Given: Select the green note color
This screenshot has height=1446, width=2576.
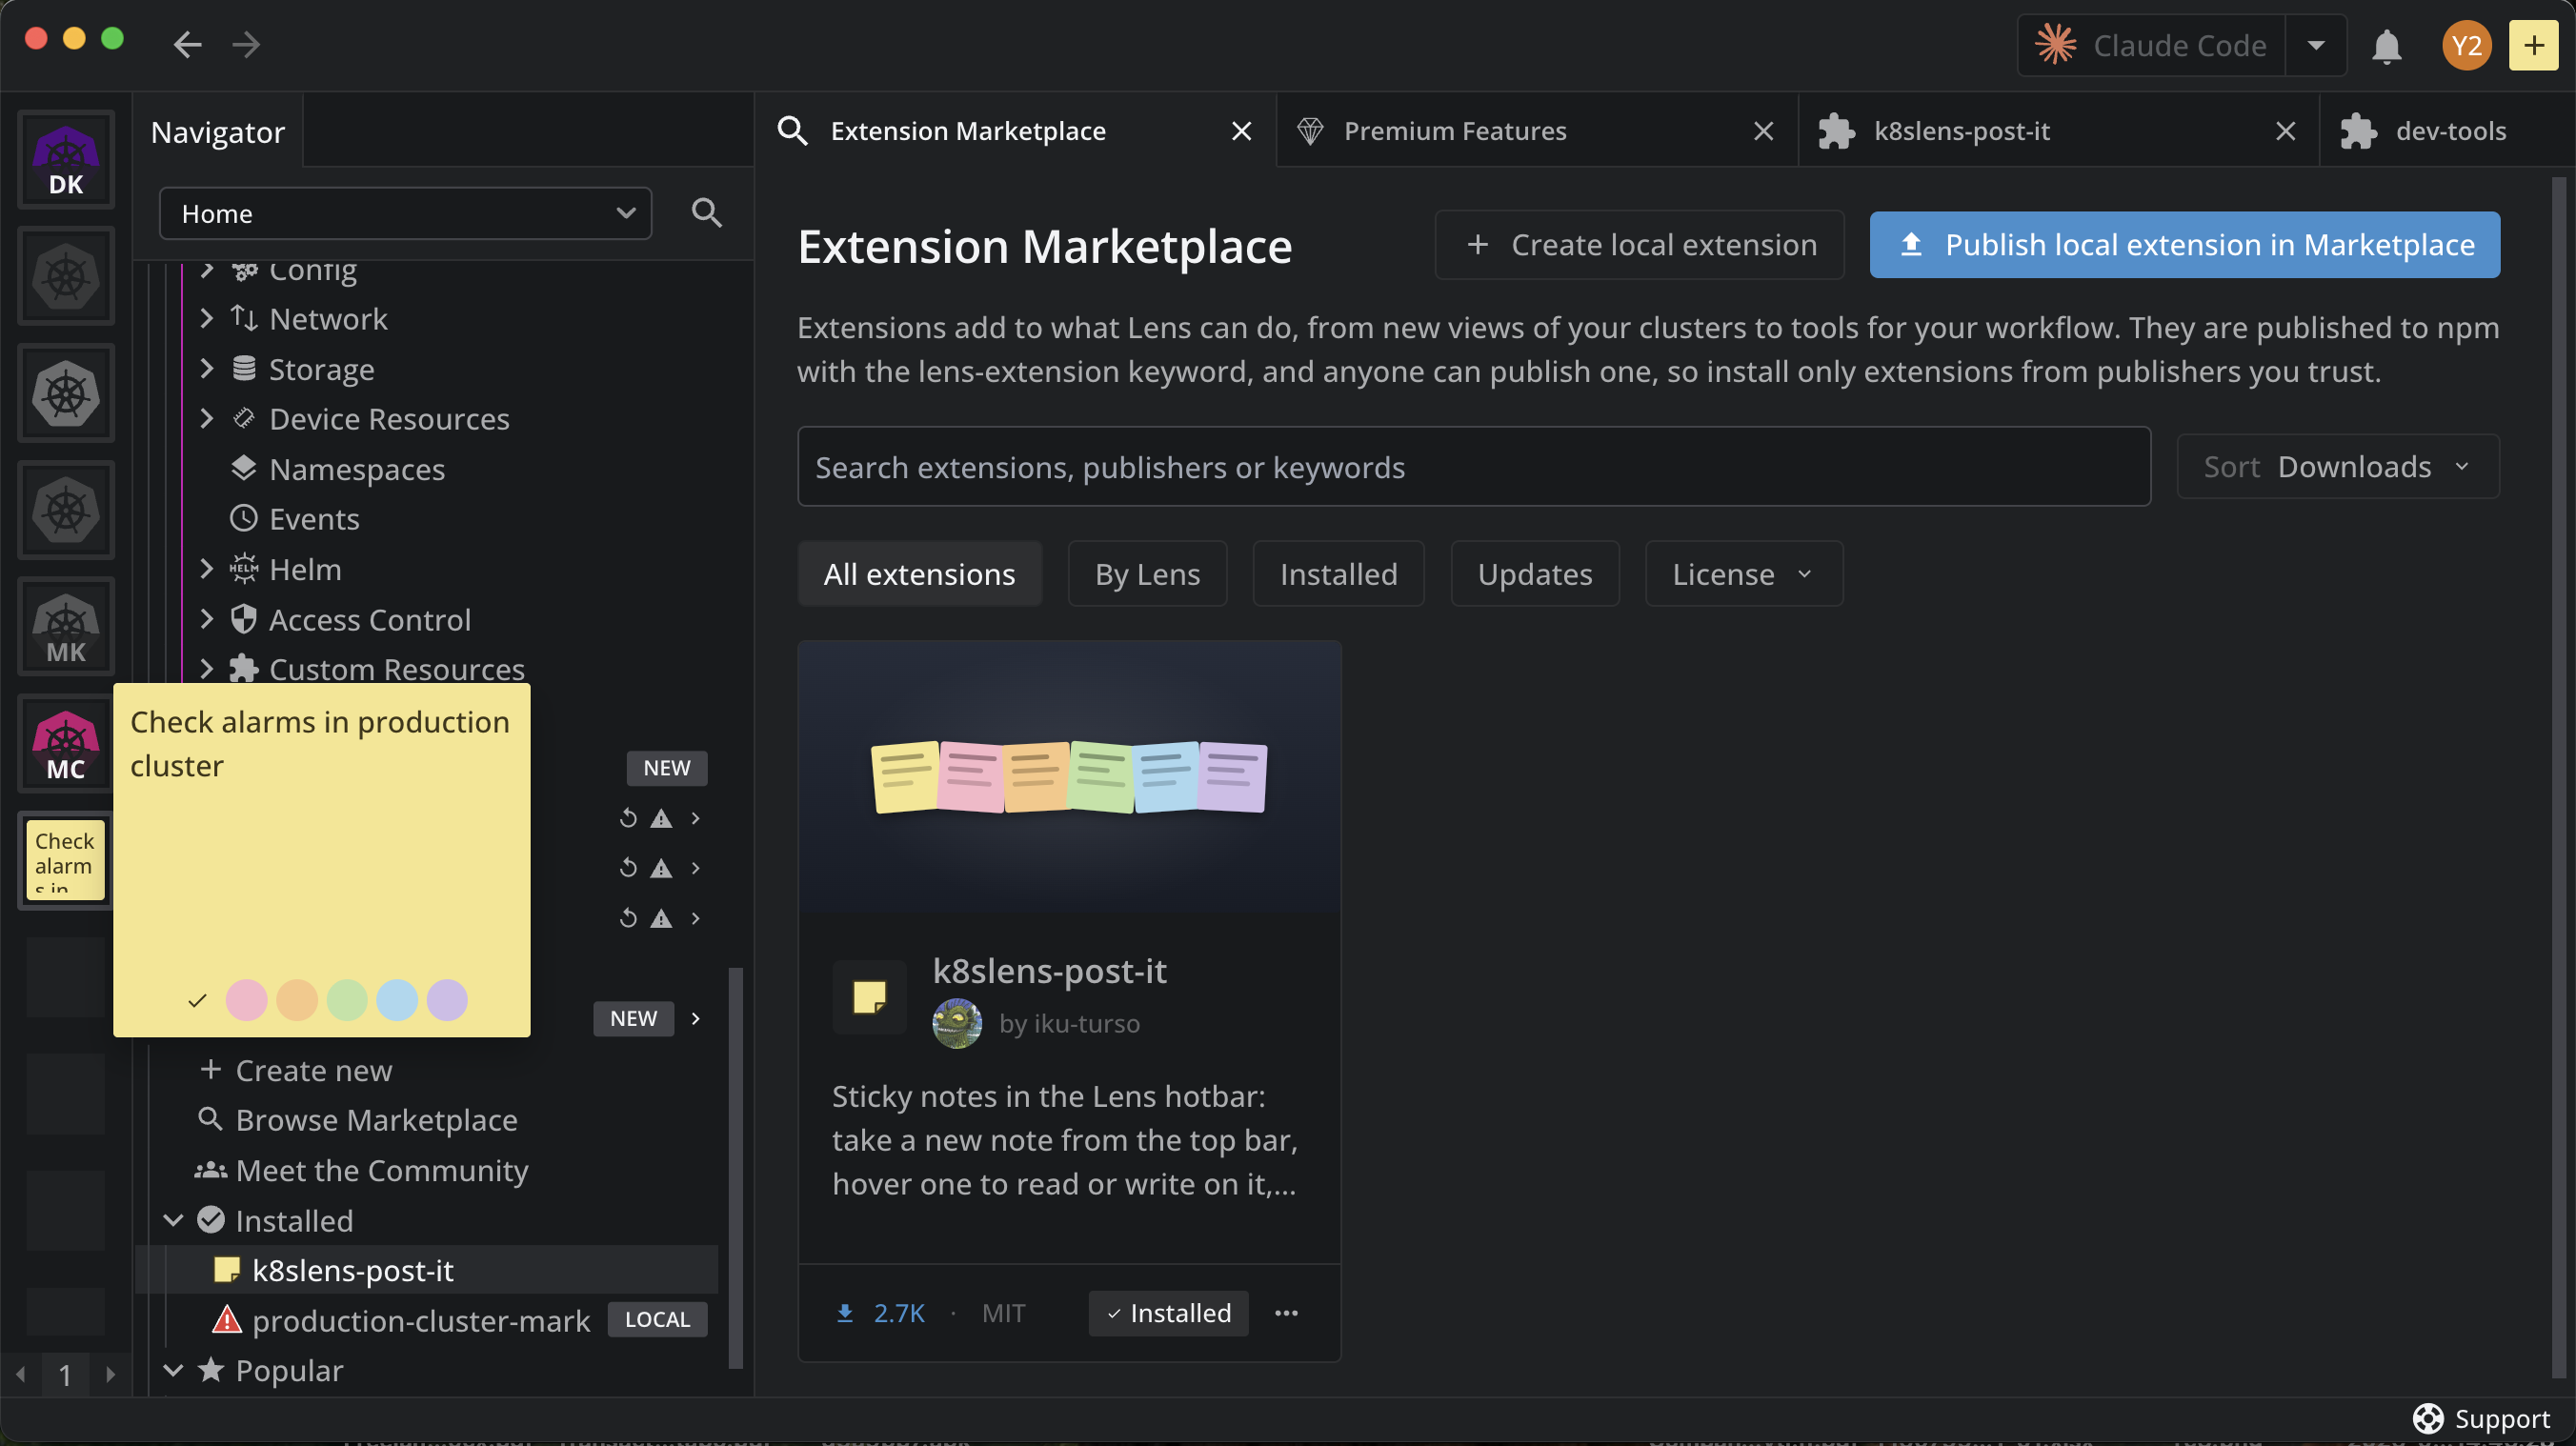Looking at the screenshot, I should pyautogui.click(x=347, y=1000).
